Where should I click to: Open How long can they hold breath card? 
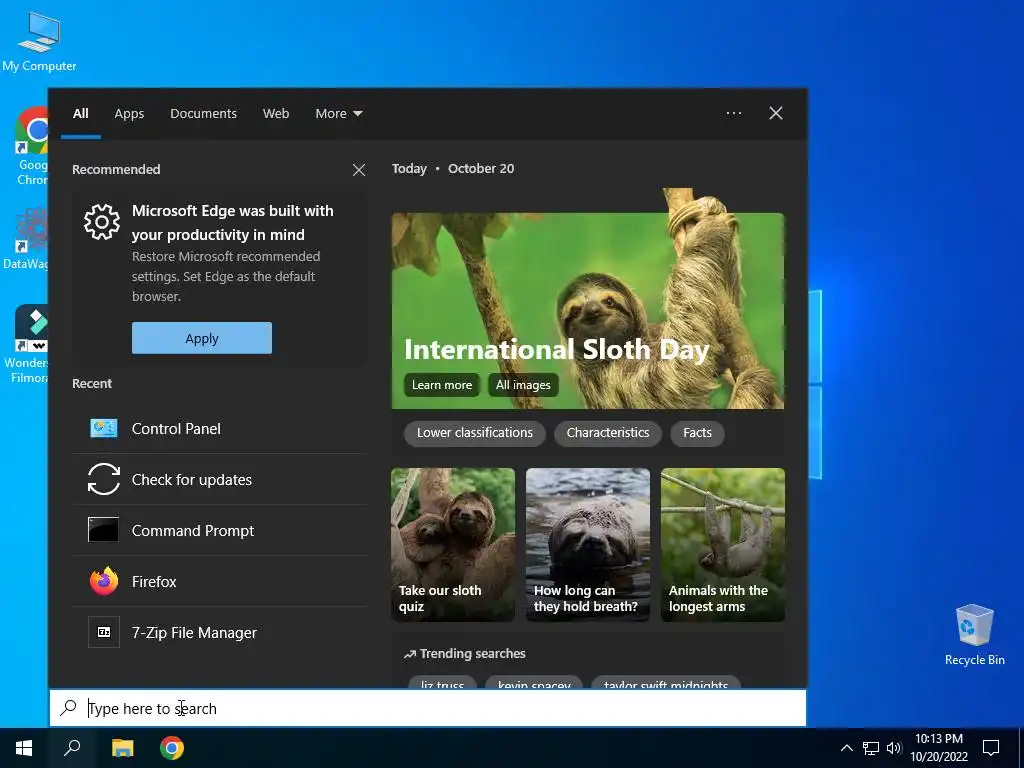588,544
